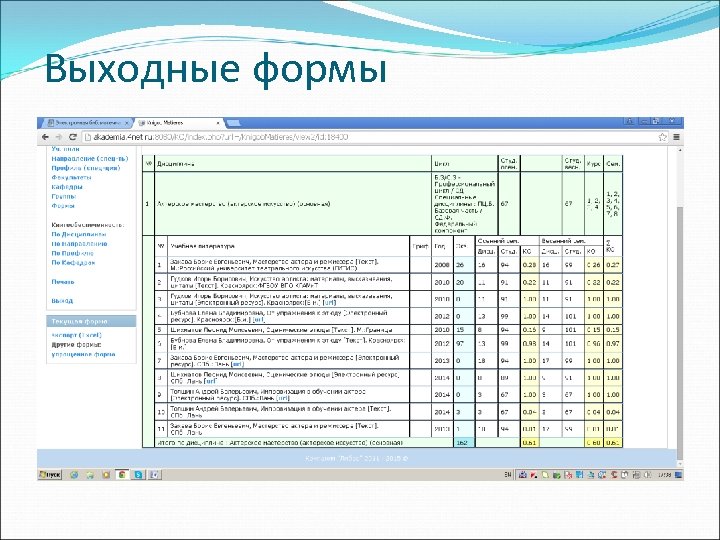
Task: Select the Knigo Matieres browser tab
Action: tap(177, 123)
